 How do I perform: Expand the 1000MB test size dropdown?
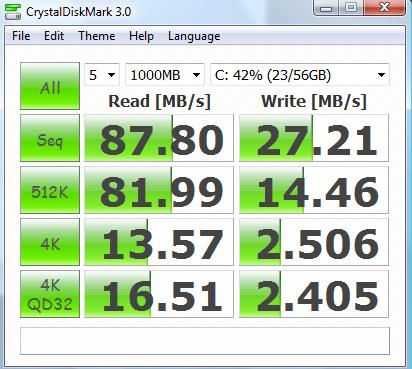coord(165,75)
